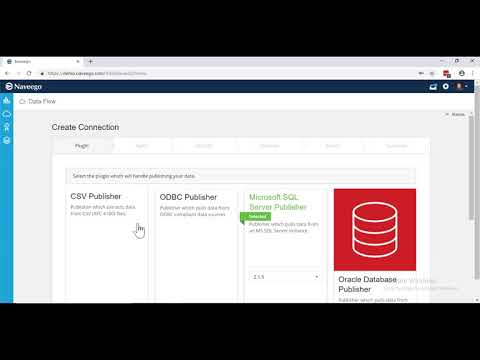Select the Naveego browser tab
This screenshot has width=480, height=360.
tap(43, 61)
